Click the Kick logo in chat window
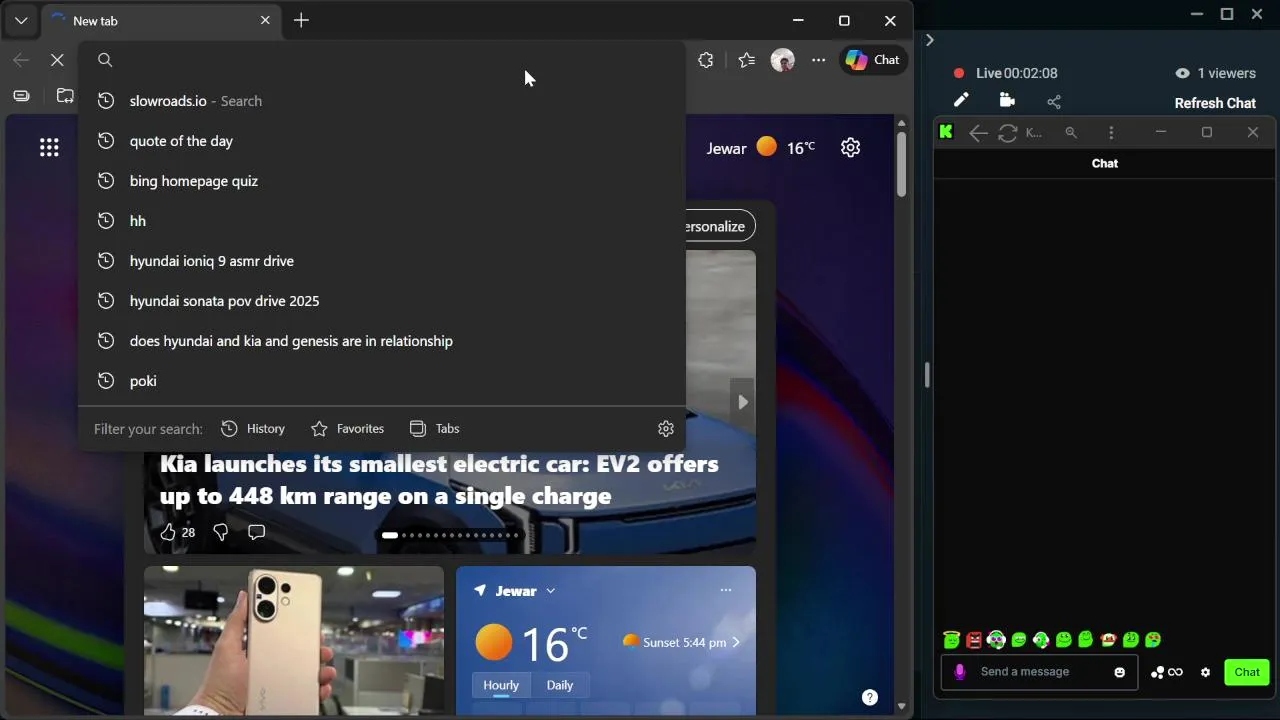The width and height of the screenshot is (1280, 720). [946, 132]
